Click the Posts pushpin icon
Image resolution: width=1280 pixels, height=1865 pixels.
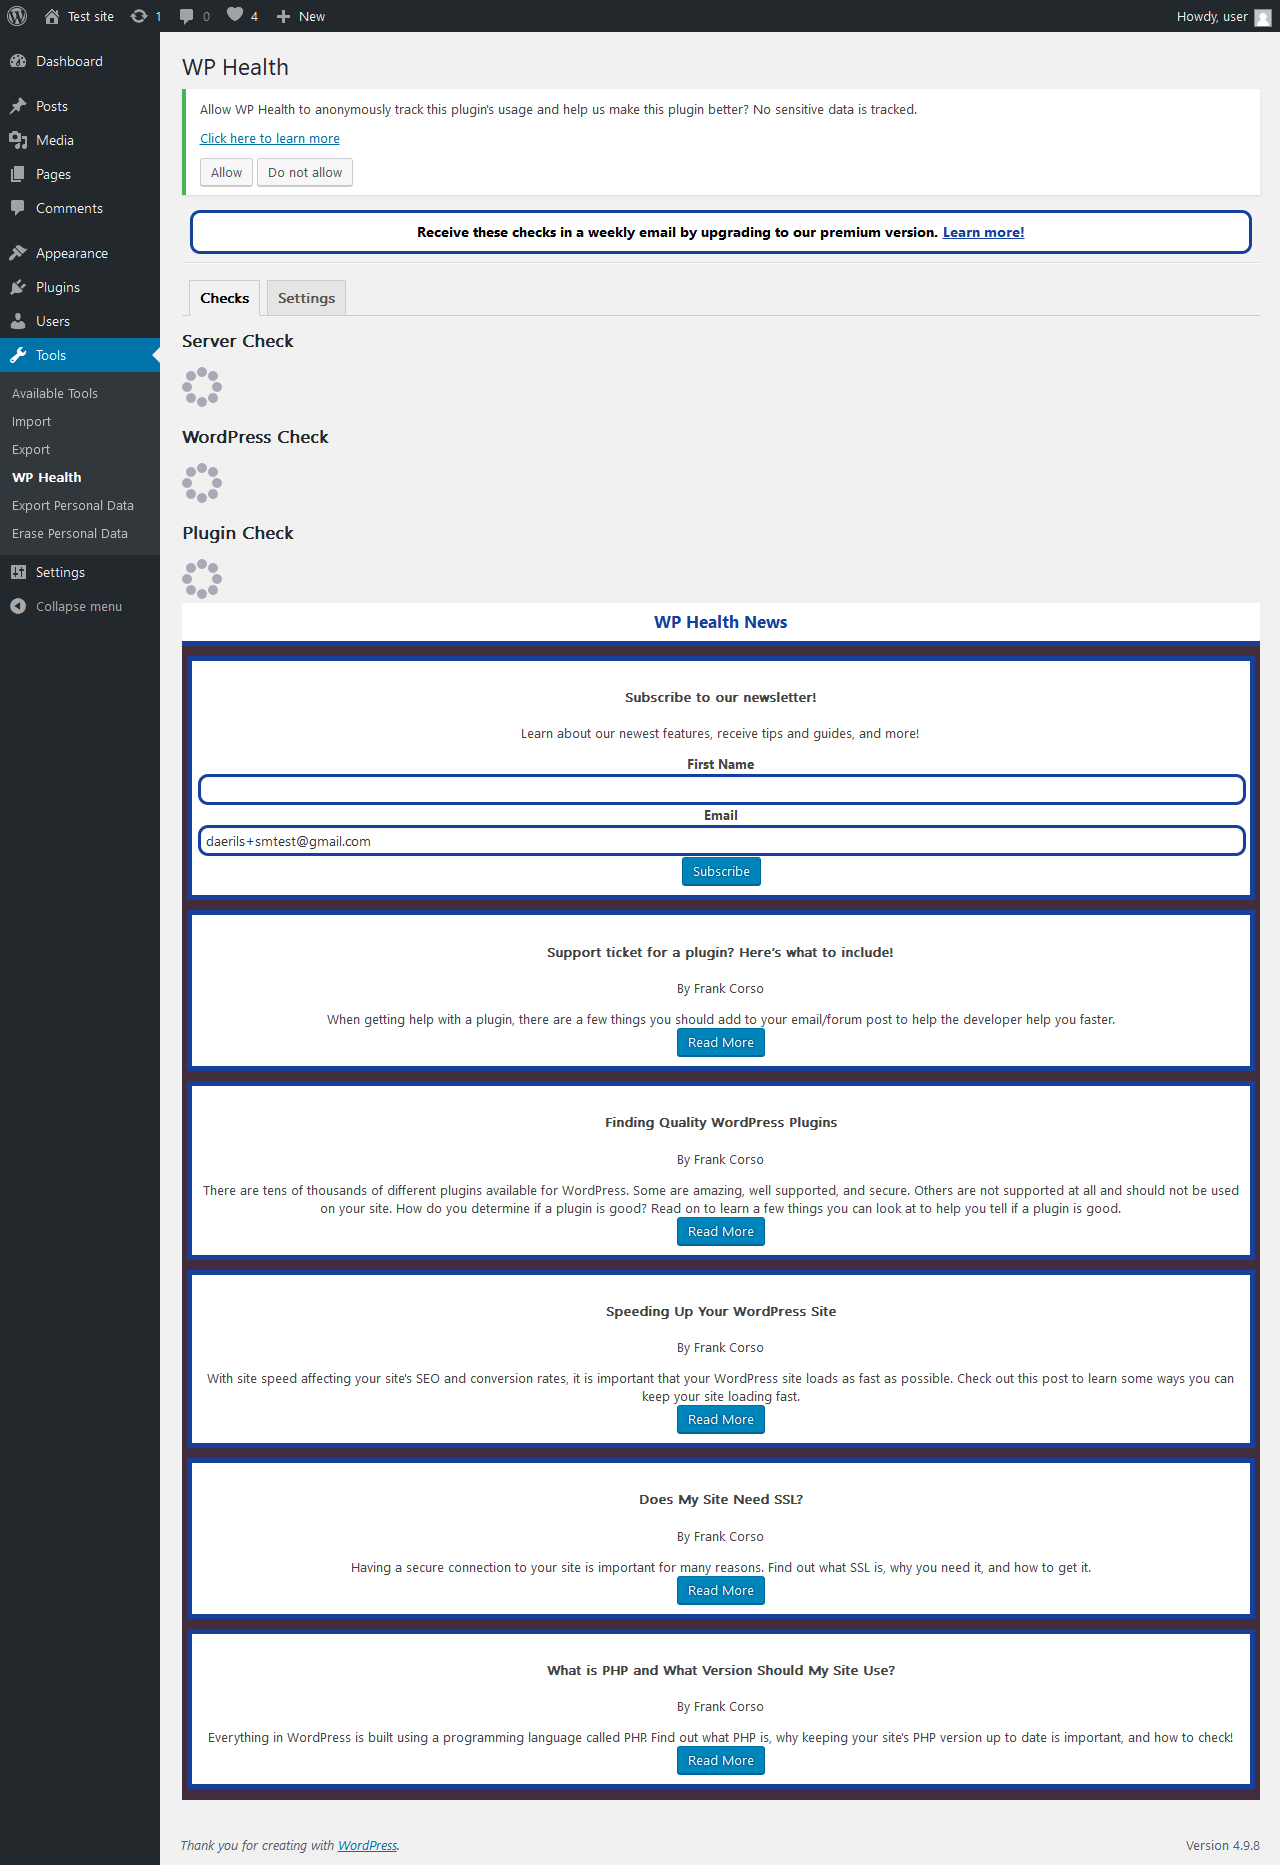(18, 106)
